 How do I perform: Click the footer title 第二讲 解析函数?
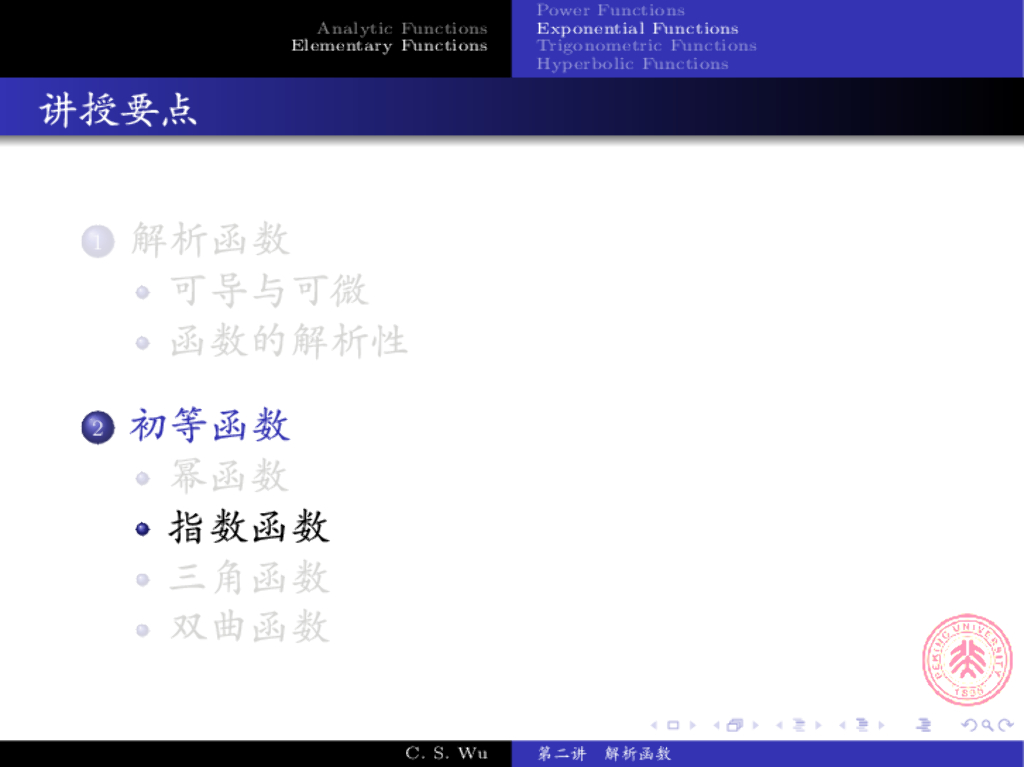pyautogui.click(x=604, y=753)
